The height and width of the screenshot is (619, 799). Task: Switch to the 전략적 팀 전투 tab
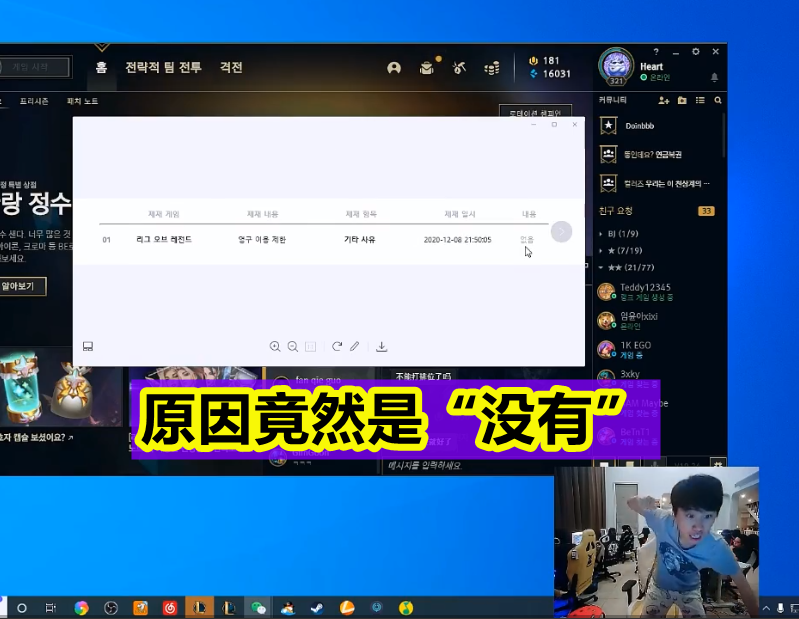click(x=164, y=67)
